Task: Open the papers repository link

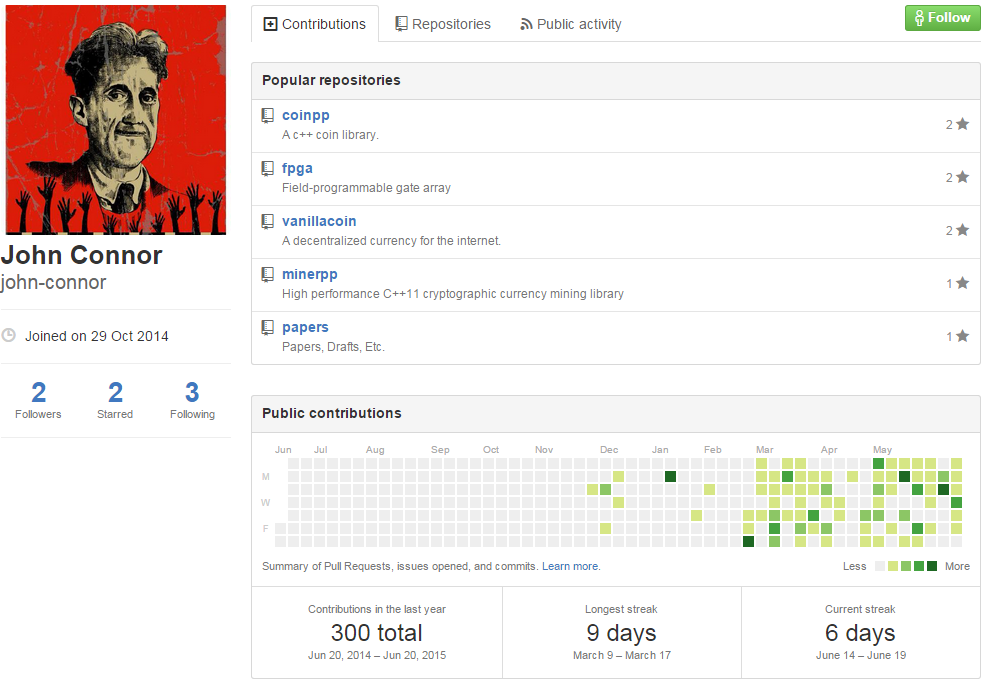Action: [305, 327]
